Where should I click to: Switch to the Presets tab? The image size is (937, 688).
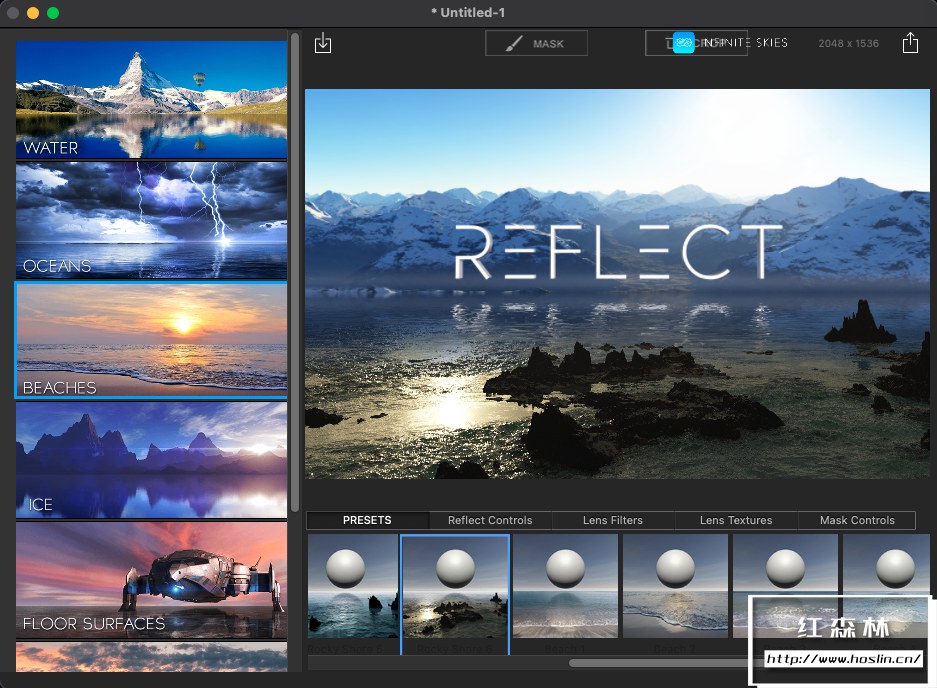pos(367,520)
